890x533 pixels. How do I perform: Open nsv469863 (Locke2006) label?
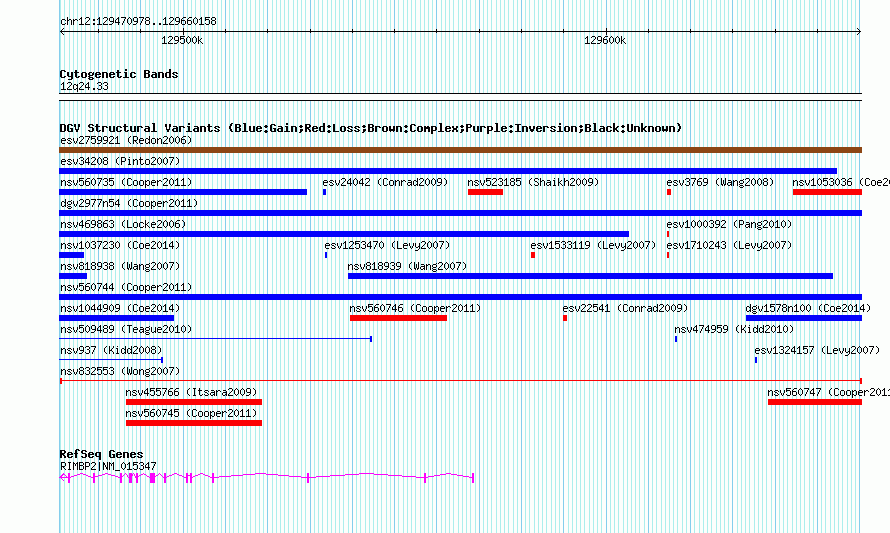click(x=123, y=224)
